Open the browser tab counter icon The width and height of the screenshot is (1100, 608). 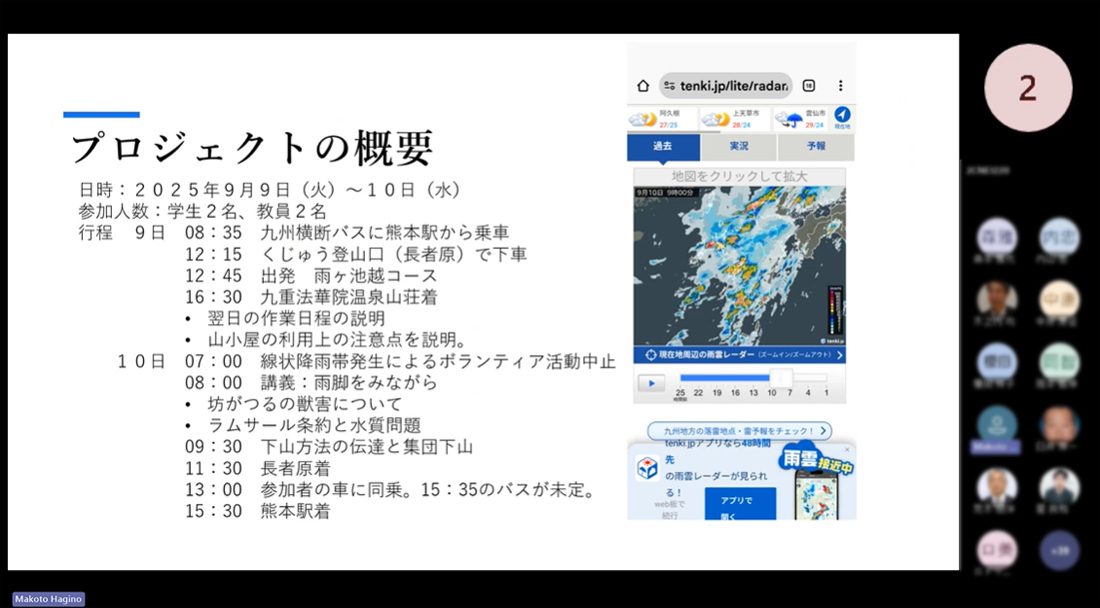(809, 85)
